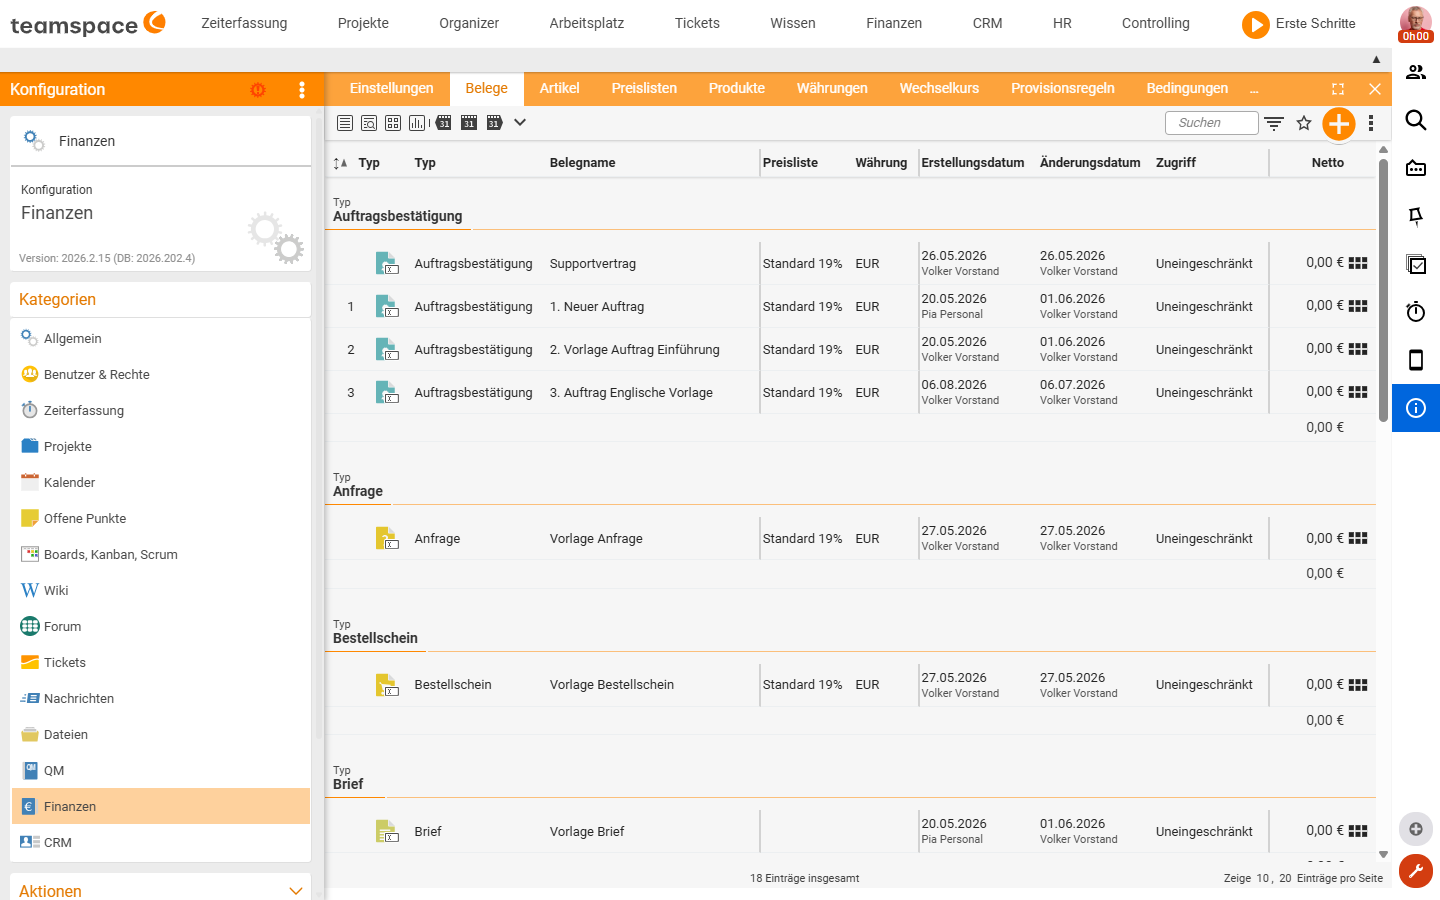Image resolution: width=1440 pixels, height=900 pixels.
Task: Go to next calendar period icon
Action: (494, 123)
